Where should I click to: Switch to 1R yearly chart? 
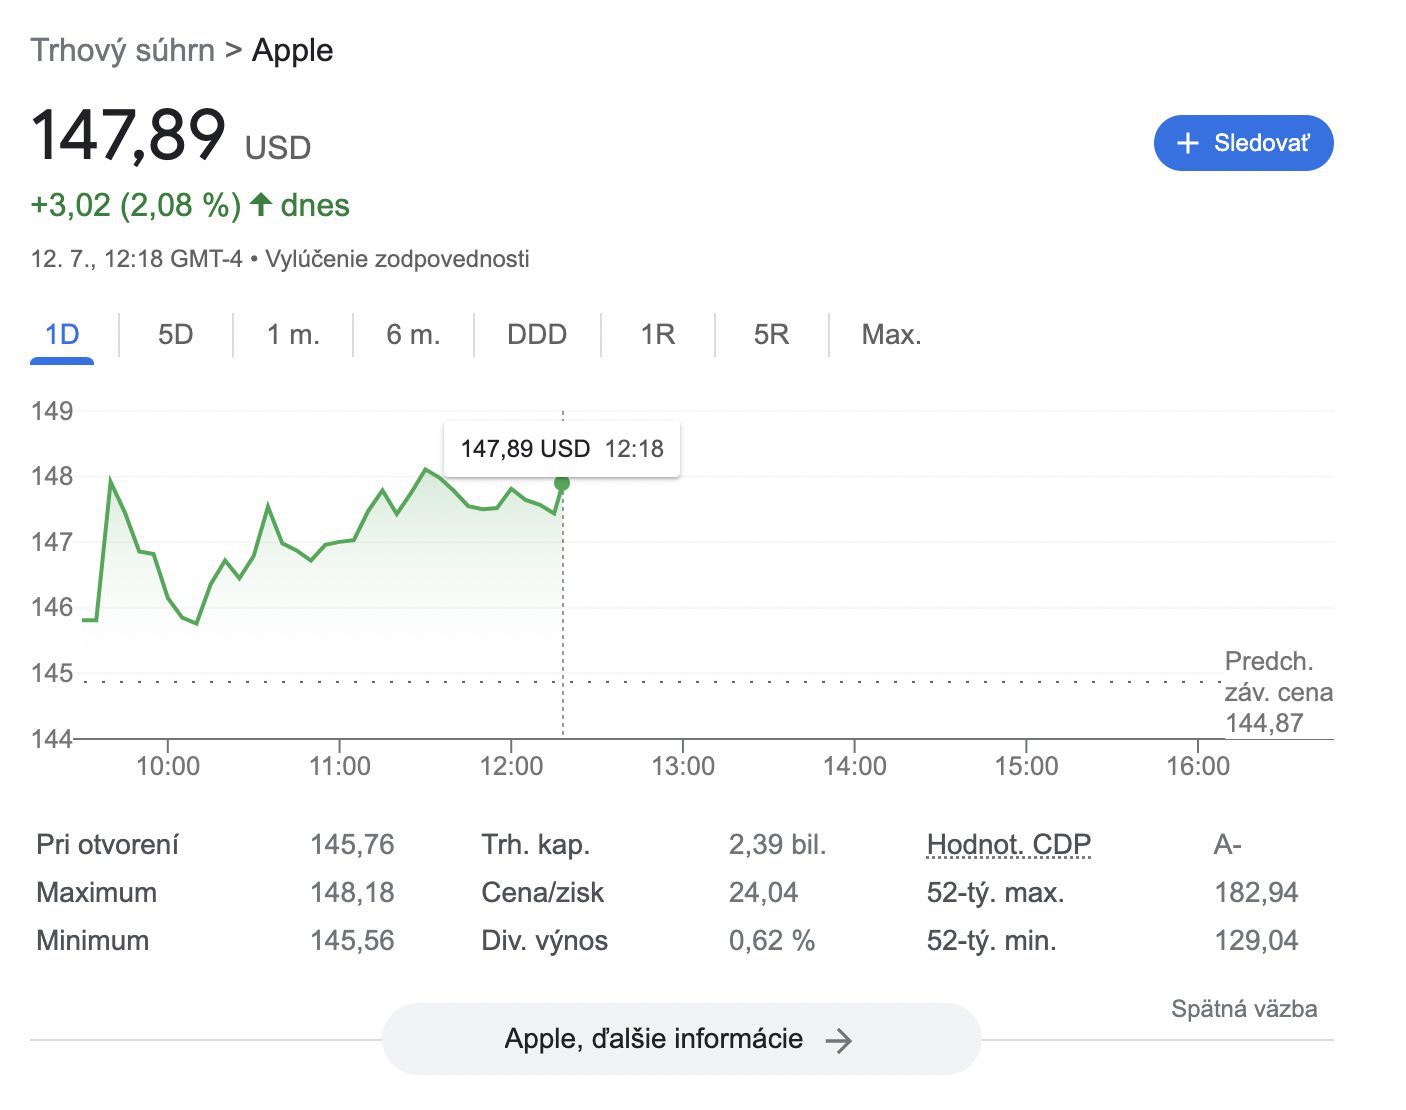tap(657, 334)
